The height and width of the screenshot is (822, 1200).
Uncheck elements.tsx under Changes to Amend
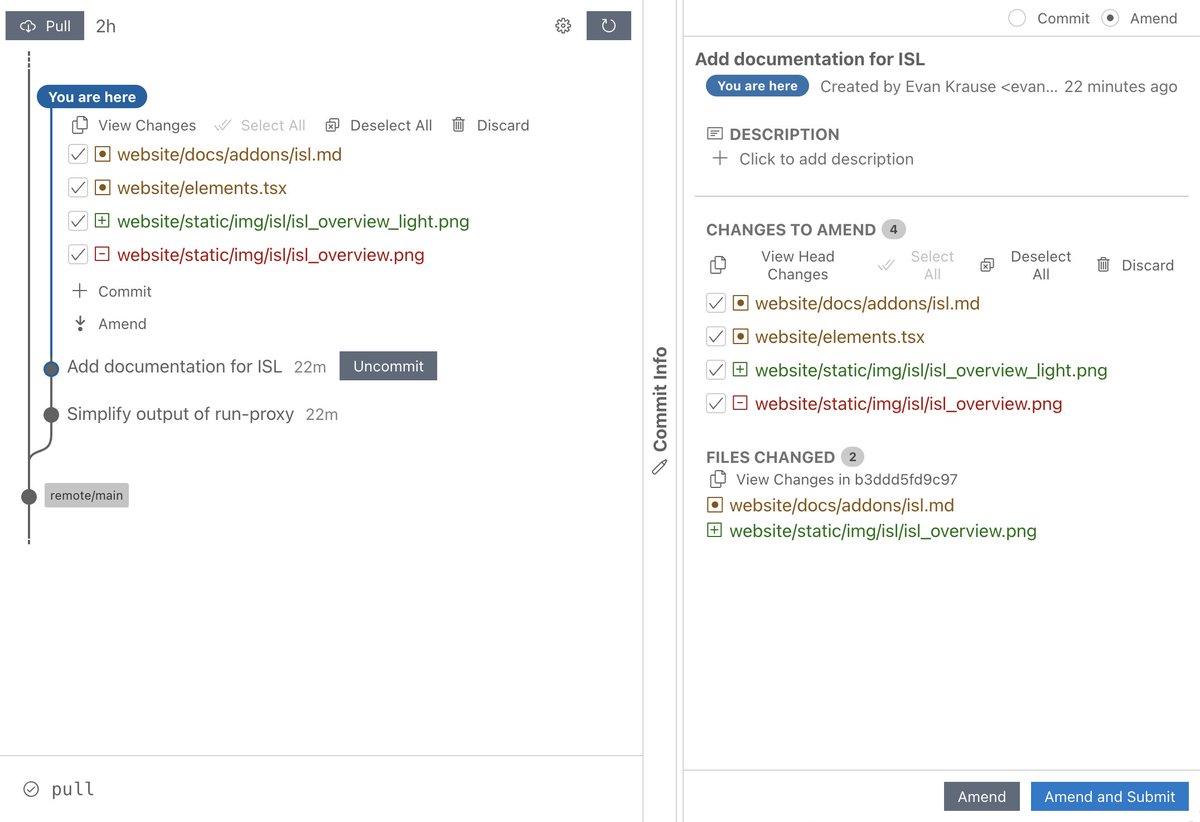point(716,337)
